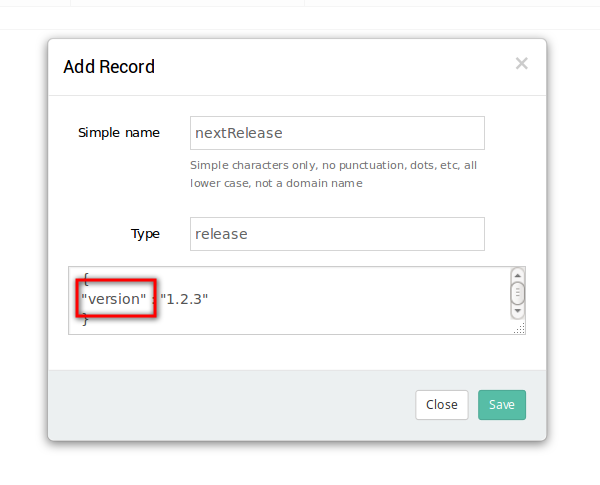Image resolution: width=600 pixels, height=485 pixels.
Task: Focus the Simple name input field
Action: [x=337, y=133]
